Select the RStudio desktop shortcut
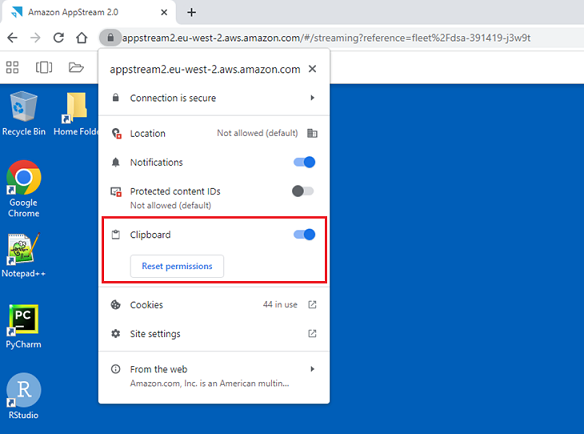584x434 pixels. (23, 396)
